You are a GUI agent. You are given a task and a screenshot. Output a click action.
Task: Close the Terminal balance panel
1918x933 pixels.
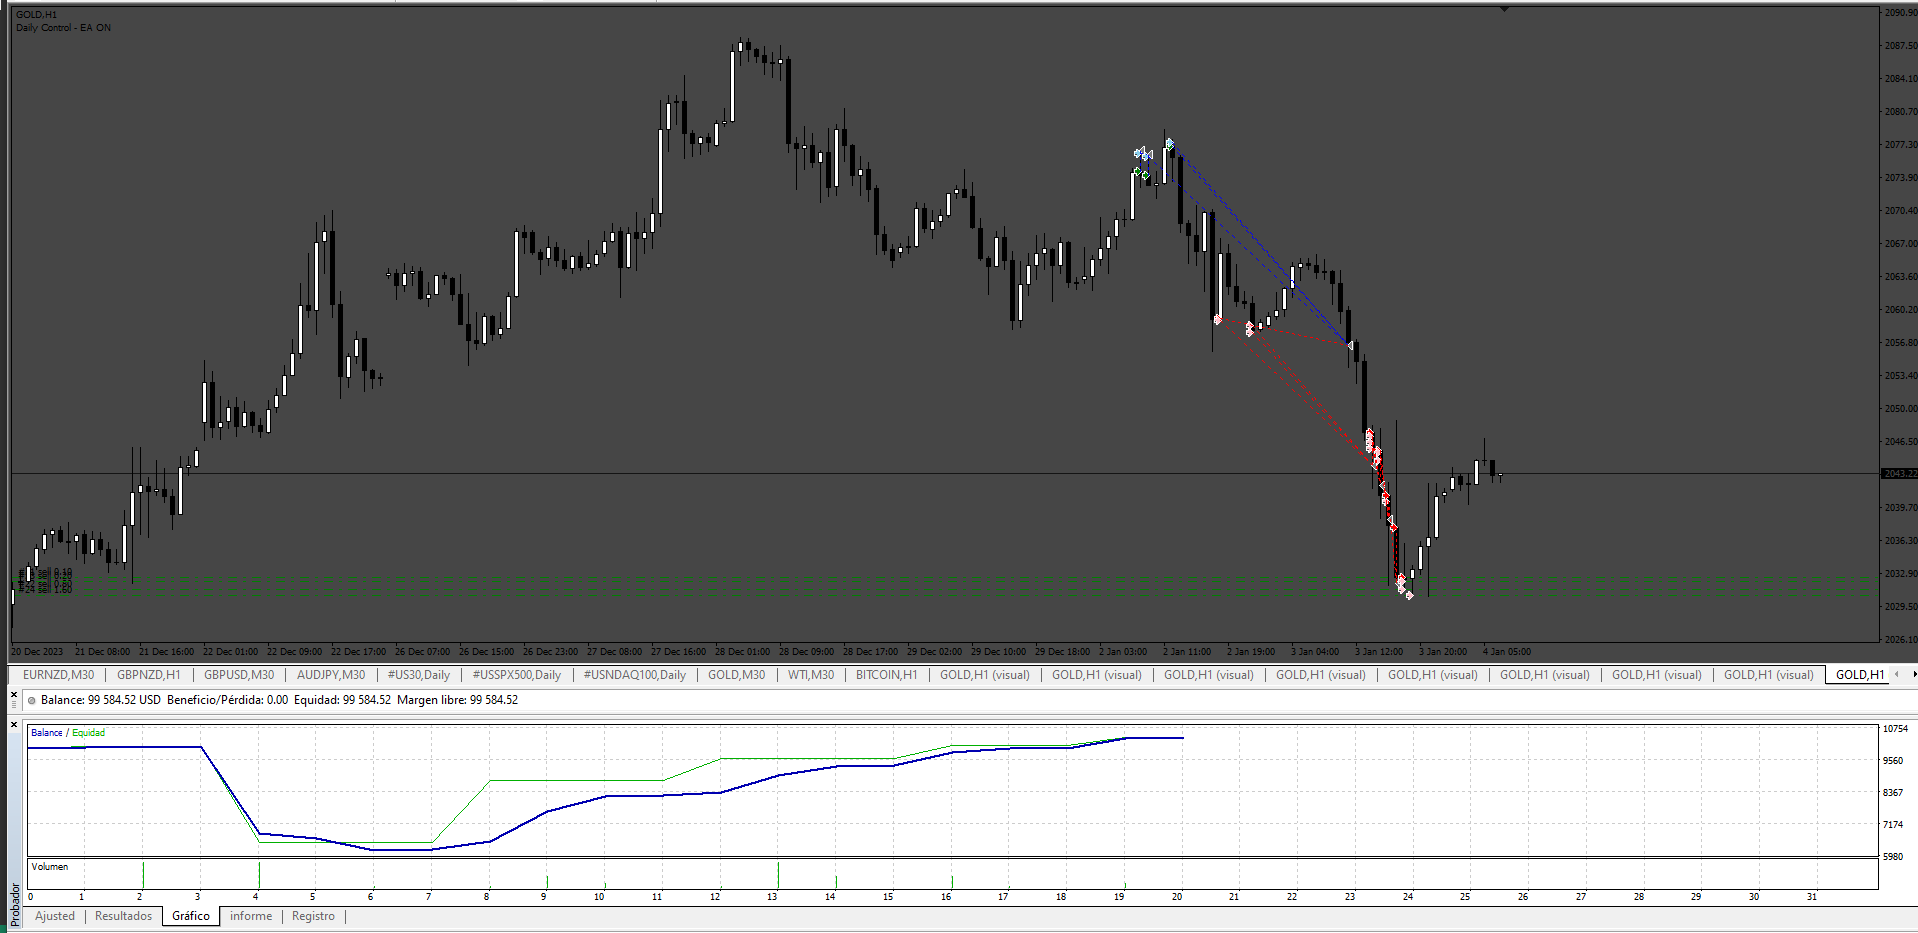pyautogui.click(x=14, y=695)
